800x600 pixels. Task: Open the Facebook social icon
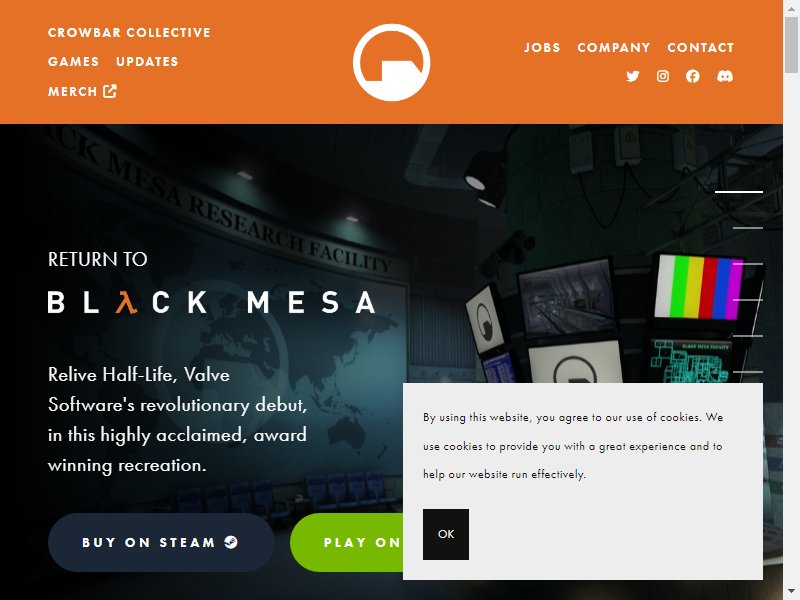(x=693, y=76)
